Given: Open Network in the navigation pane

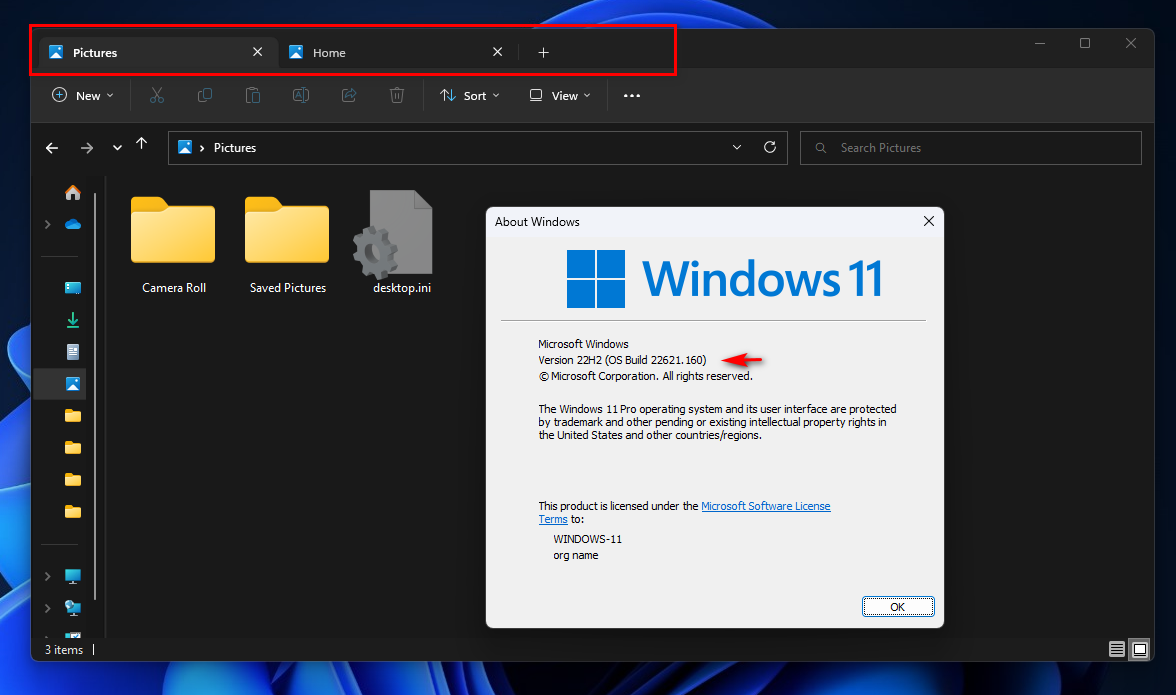Looking at the screenshot, I should coord(73,608).
